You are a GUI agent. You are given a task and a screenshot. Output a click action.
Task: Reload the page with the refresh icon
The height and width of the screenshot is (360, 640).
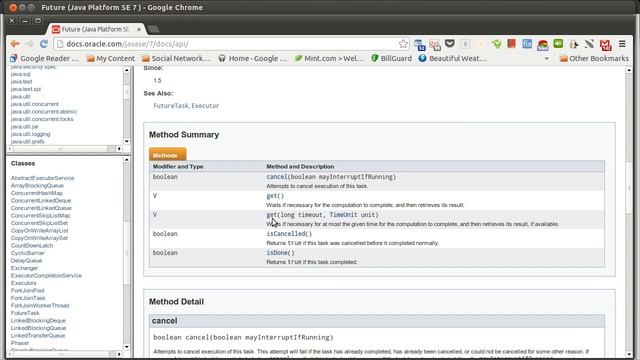point(44,44)
